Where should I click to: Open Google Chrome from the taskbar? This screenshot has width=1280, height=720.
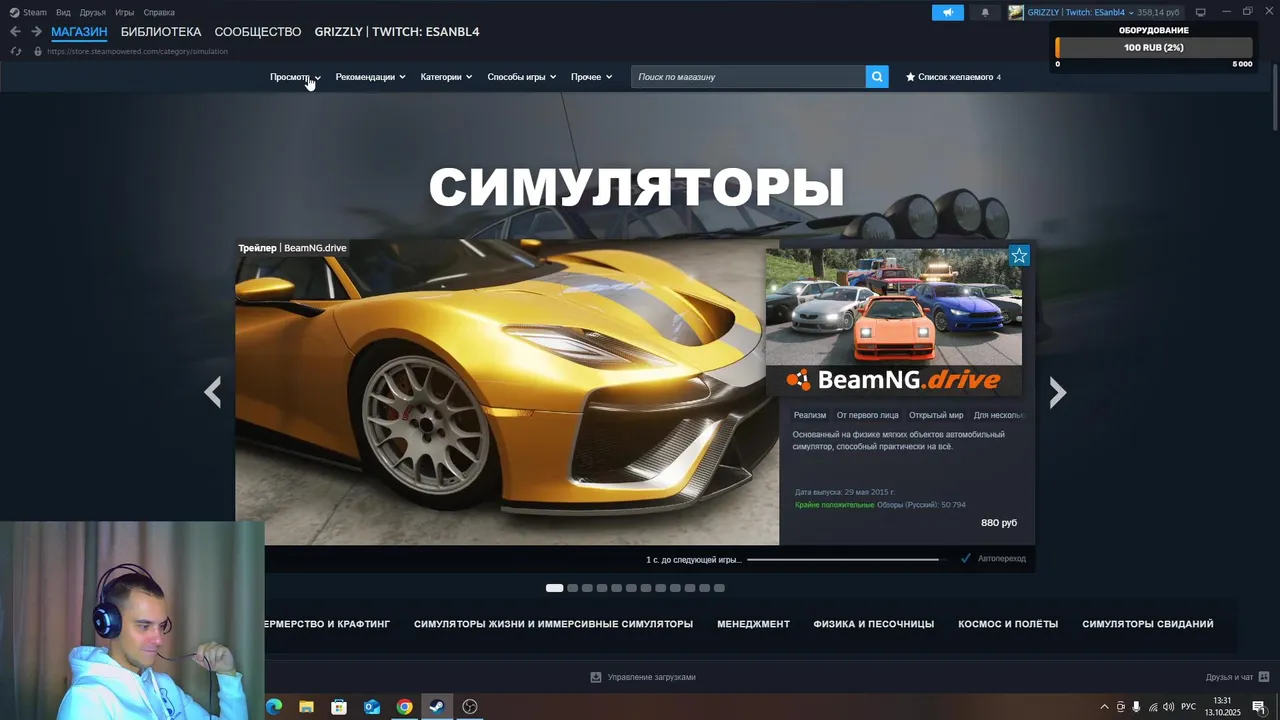click(404, 707)
